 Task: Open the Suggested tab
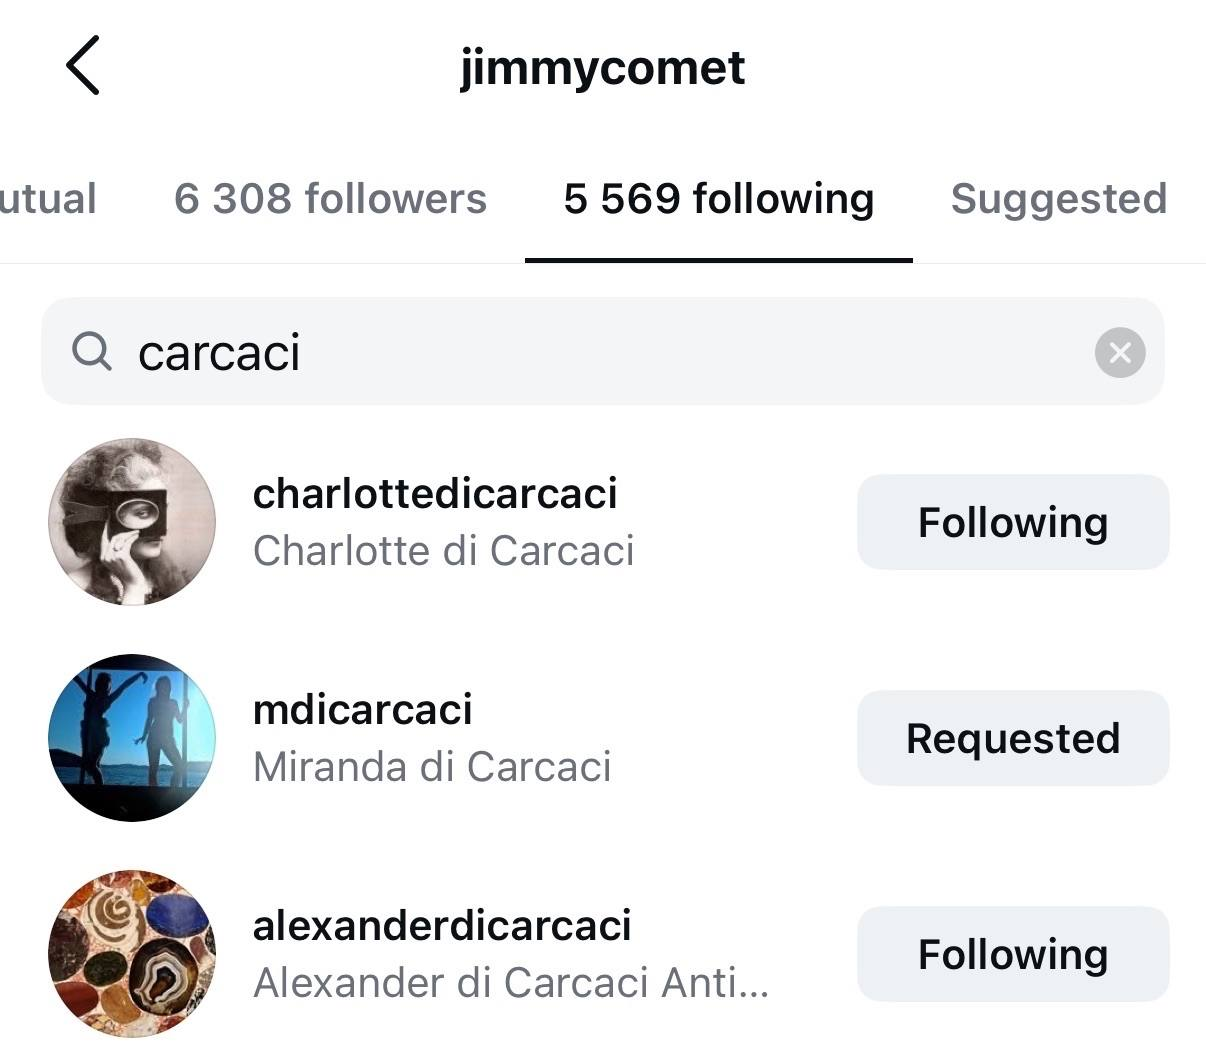(x=1058, y=198)
